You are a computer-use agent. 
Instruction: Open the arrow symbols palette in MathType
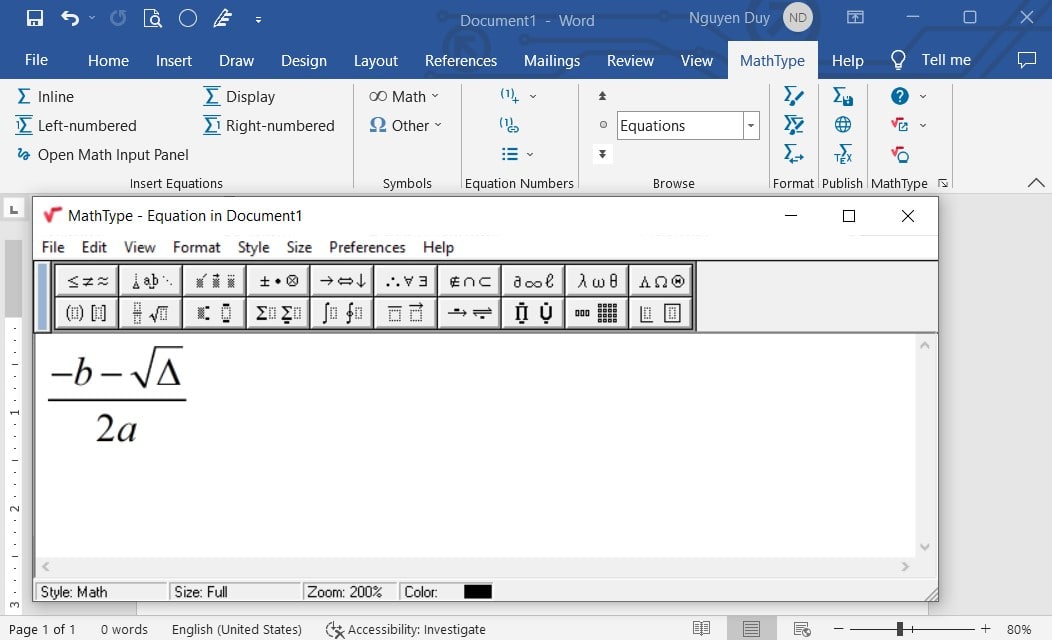click(x=342, y=280)
